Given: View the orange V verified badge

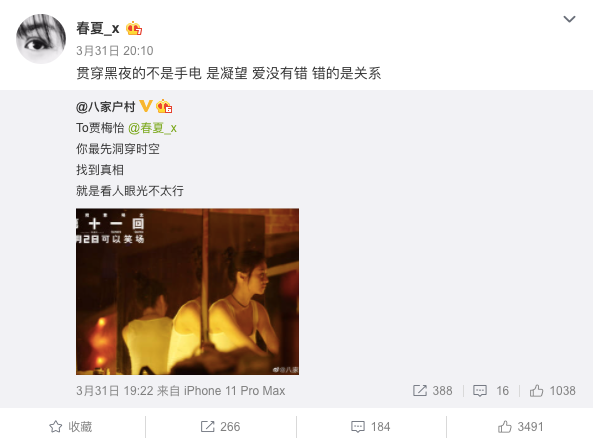Looking at the screenshot, I should coord(146,106).
